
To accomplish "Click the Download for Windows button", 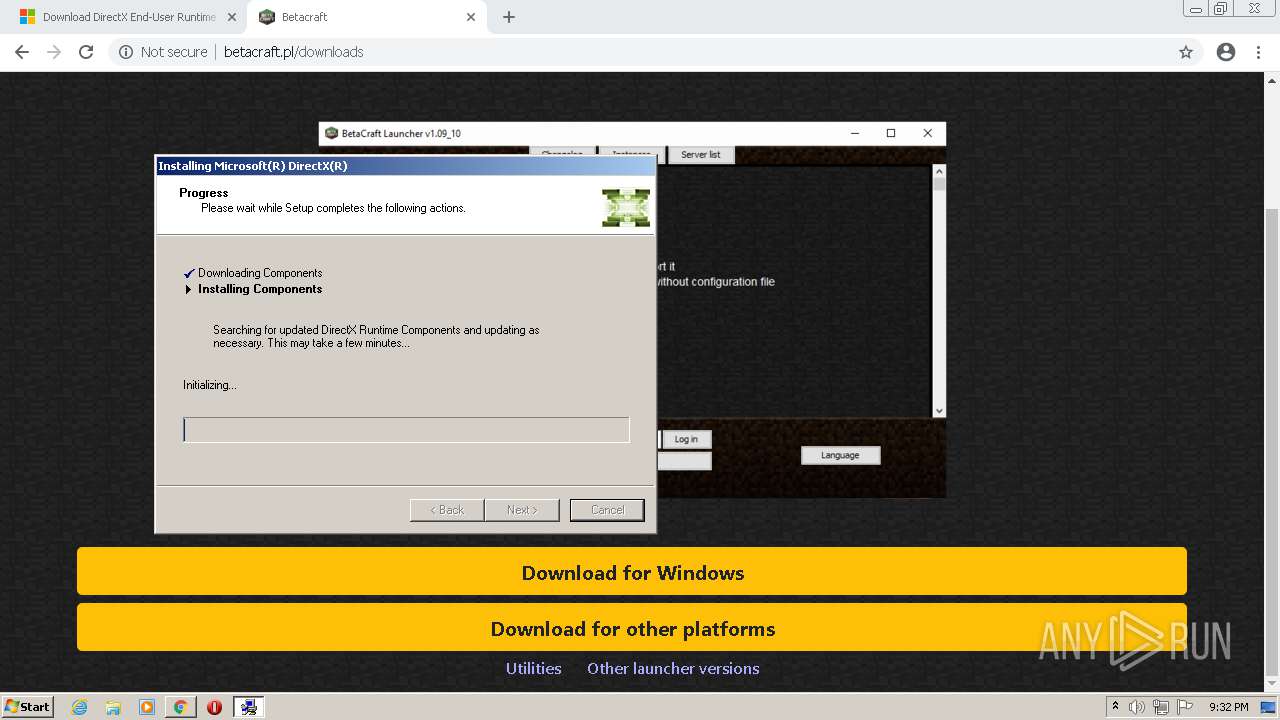I will point(632,572).
